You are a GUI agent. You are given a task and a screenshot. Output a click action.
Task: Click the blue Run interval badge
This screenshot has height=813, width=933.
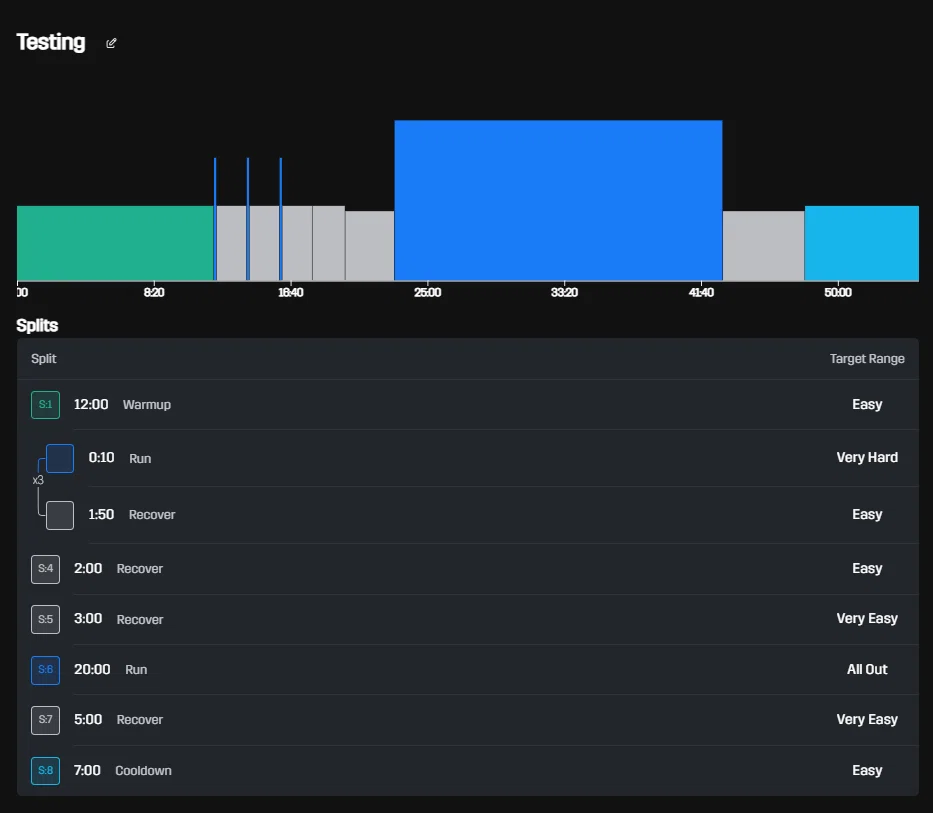[60, 458]
